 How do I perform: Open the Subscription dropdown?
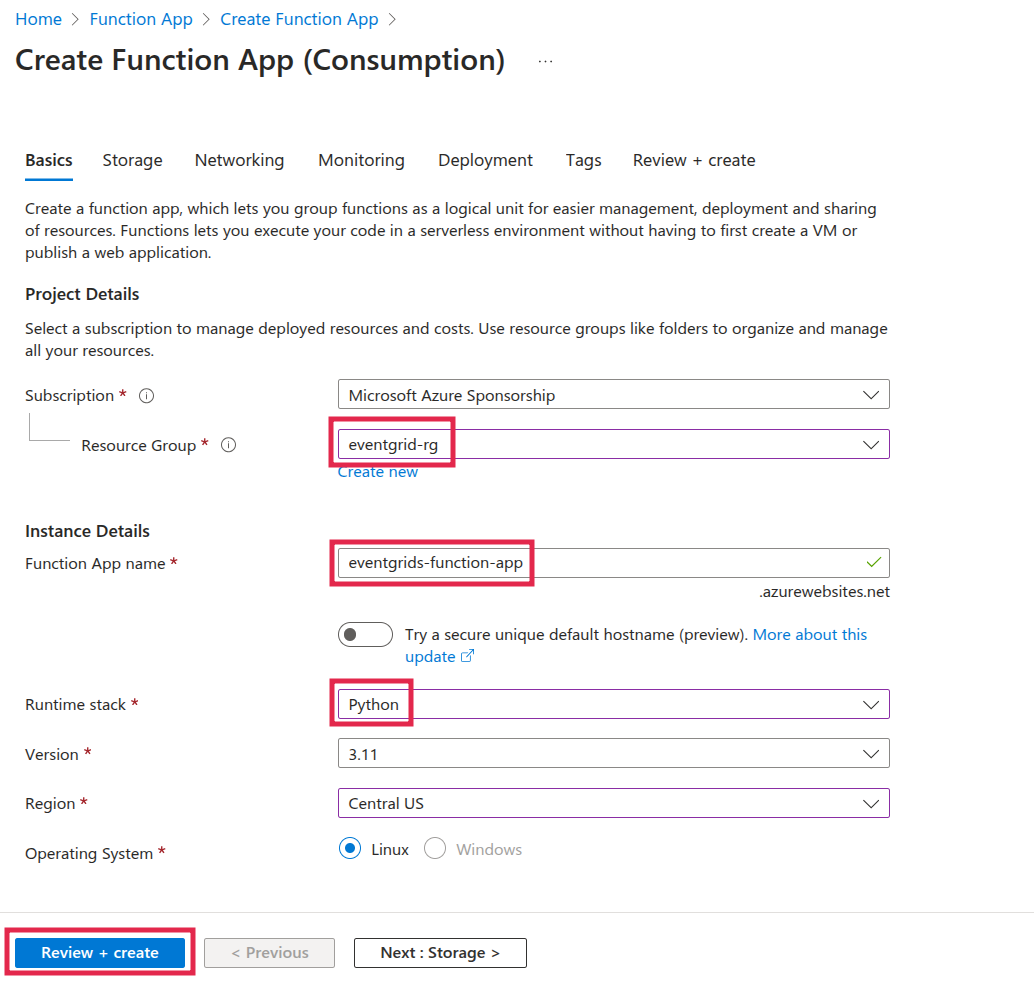[612, 395]
